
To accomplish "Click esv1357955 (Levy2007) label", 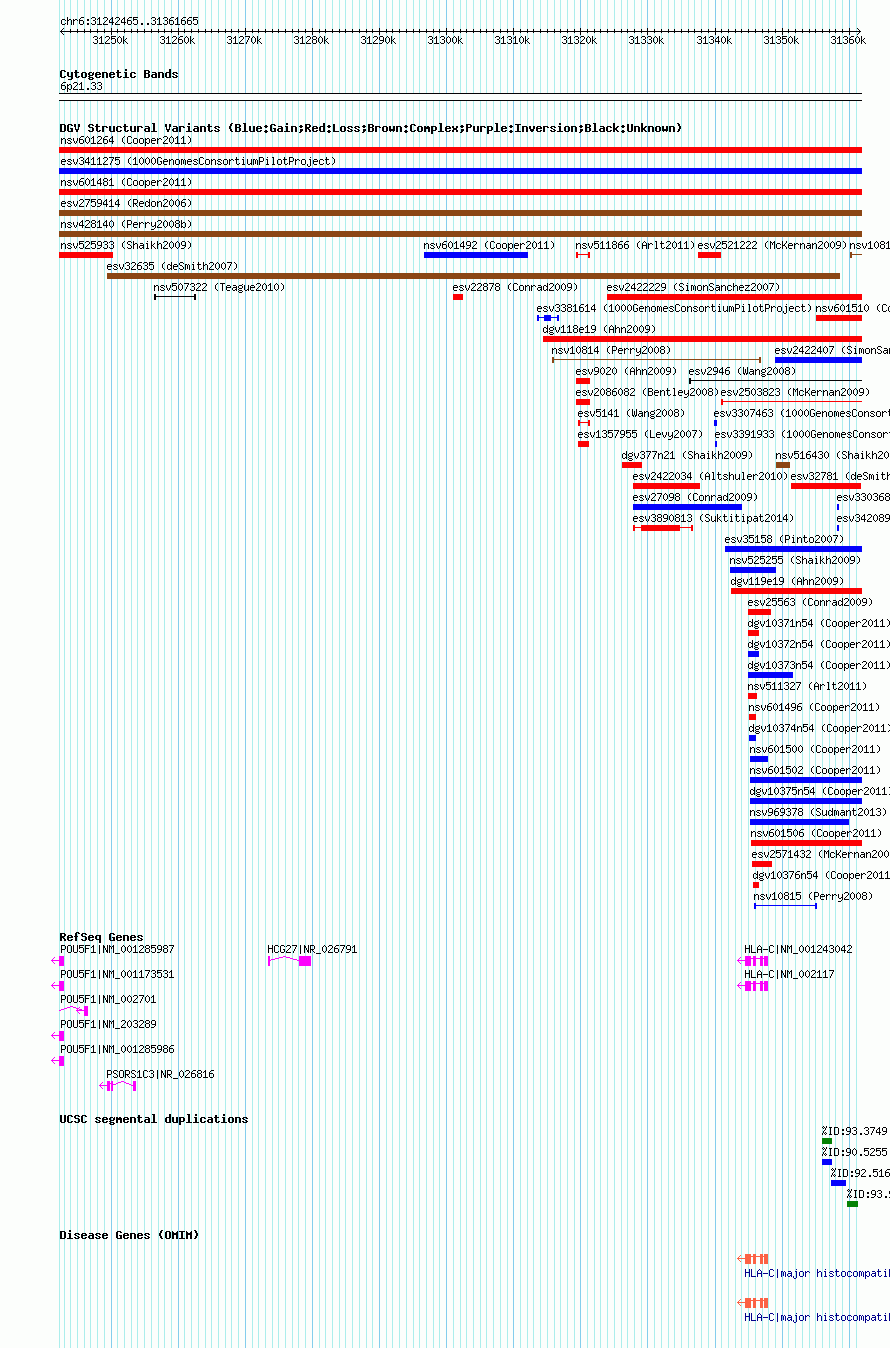I will pyautogui.click(x=640, y=434).
